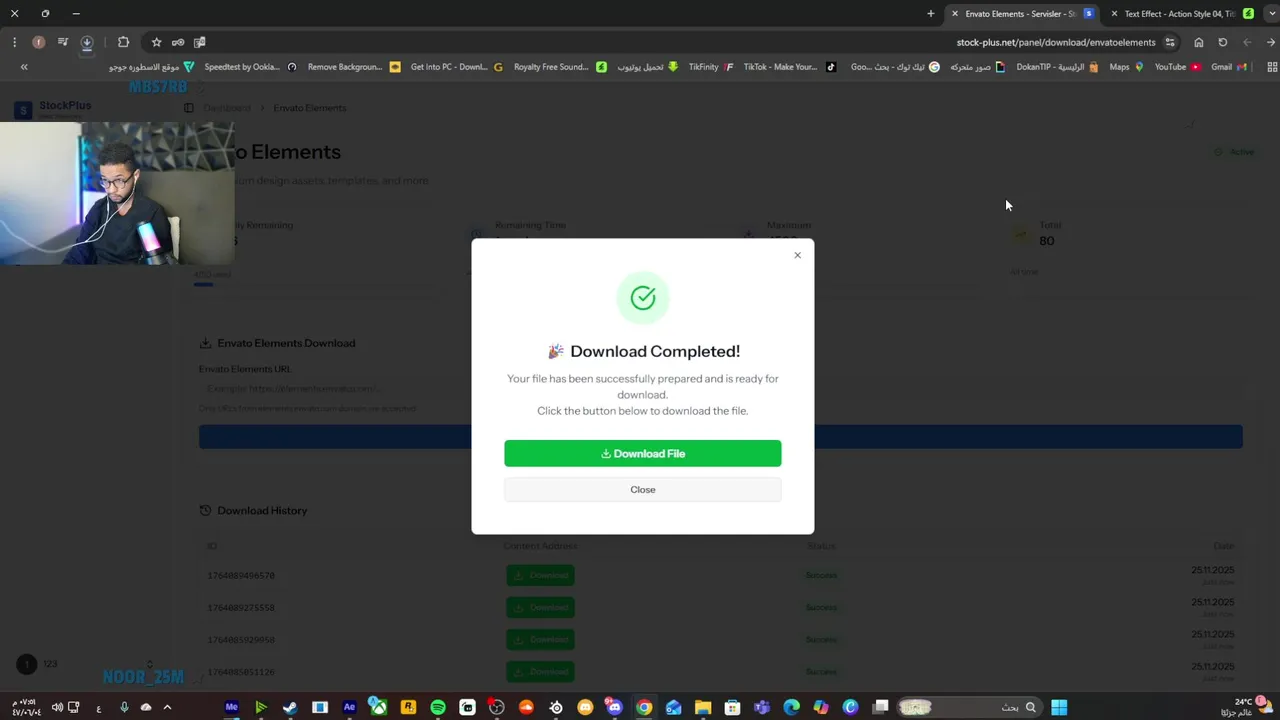The width and height of the screenshot is (1280, 720).
Task: Click the Chrome profile avatar icon
Action: point(38,42)
